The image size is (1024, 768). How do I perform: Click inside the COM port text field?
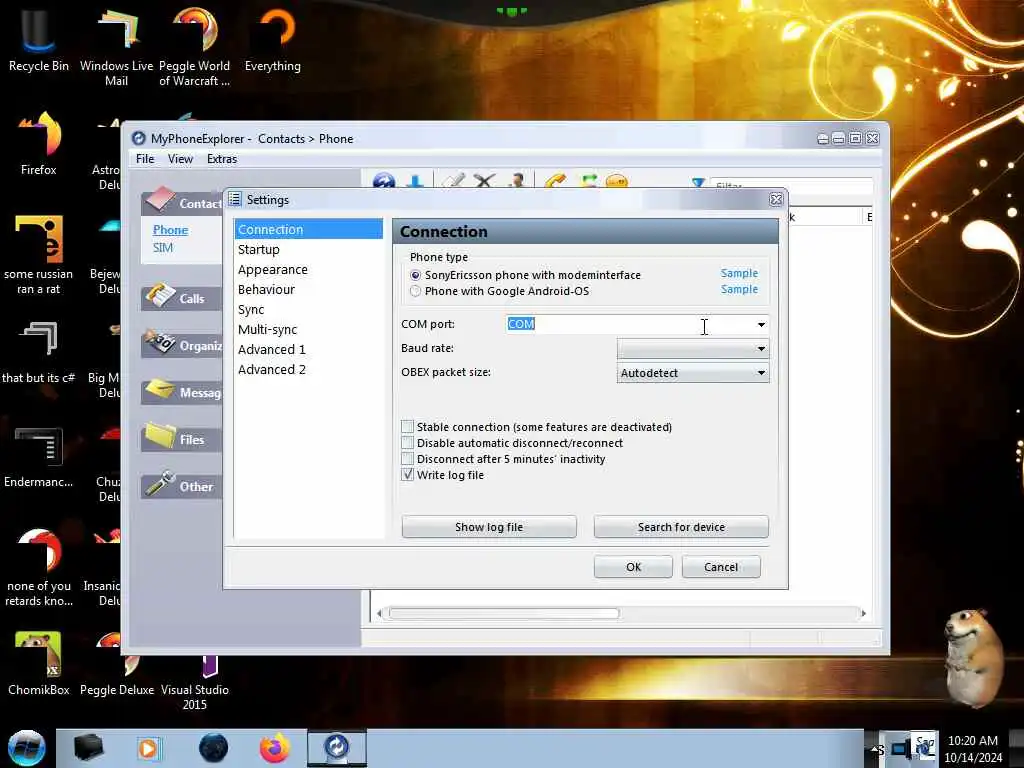pyautogui.click(x=630, y=324)
